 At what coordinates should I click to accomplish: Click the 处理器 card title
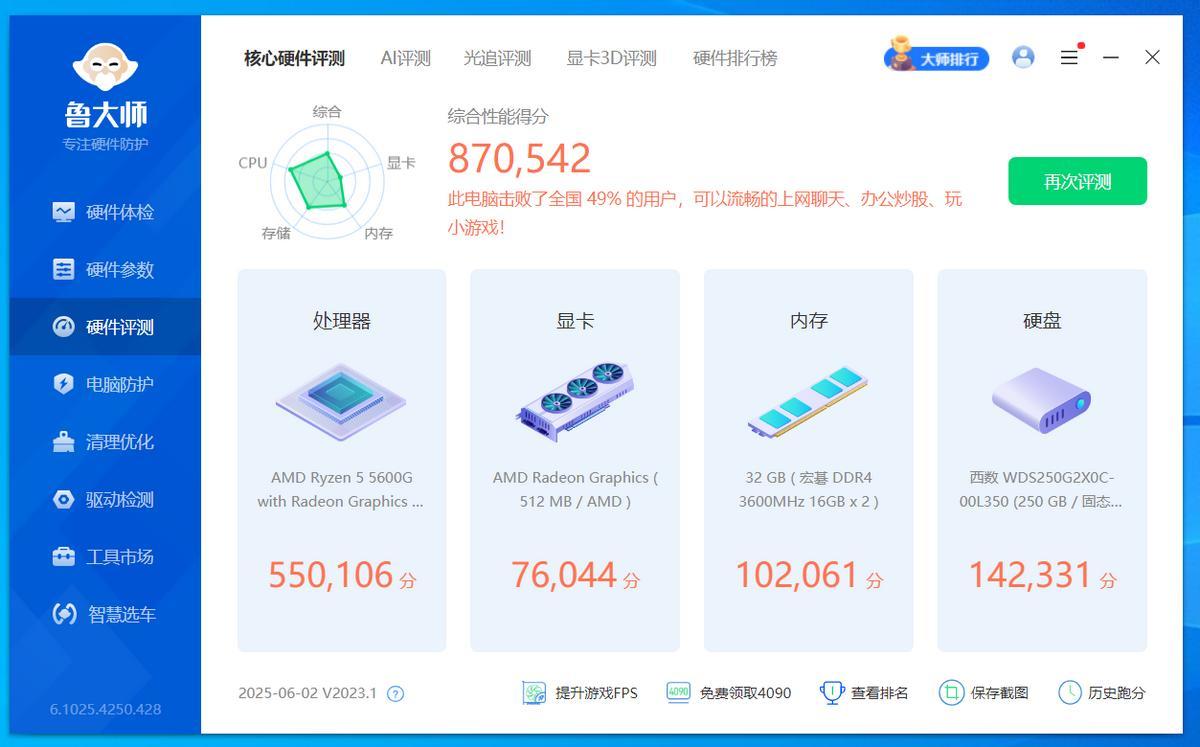(x=342, y=321)
